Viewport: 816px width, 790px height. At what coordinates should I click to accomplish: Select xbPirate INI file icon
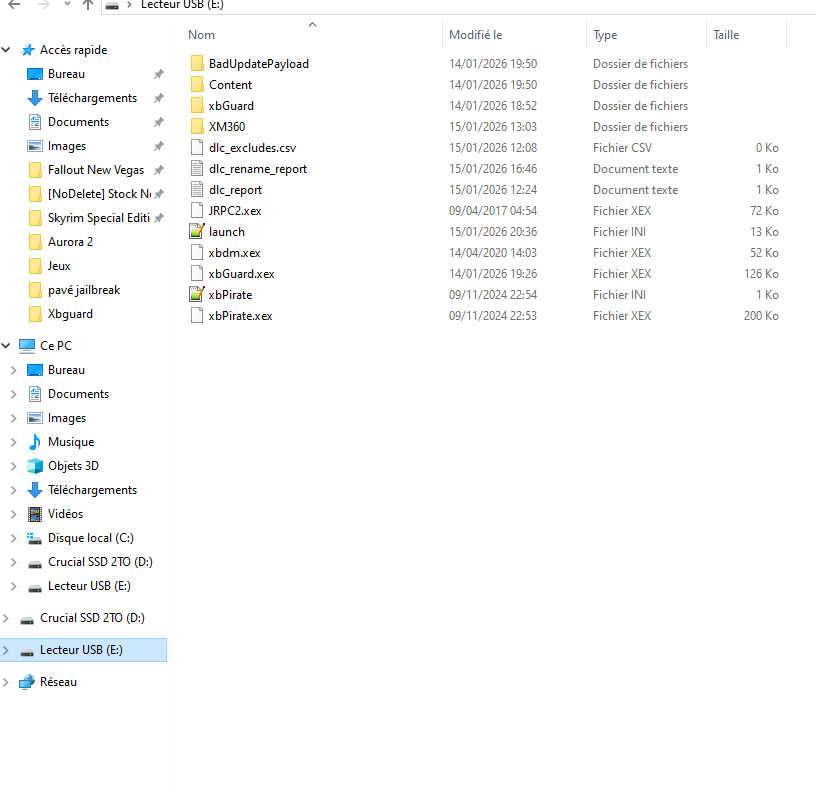[x=197, y=295]
